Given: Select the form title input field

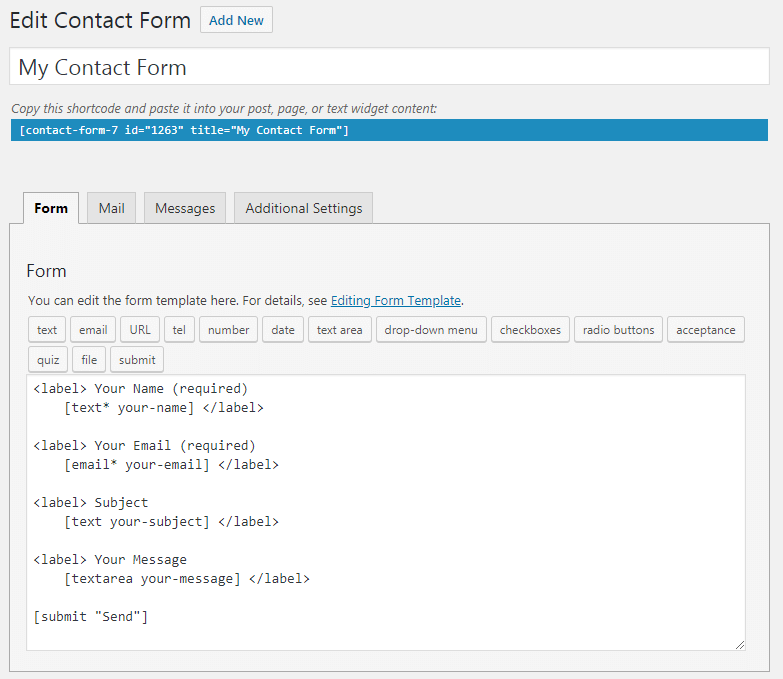Looking at the screenshot, I should [389, 66].
